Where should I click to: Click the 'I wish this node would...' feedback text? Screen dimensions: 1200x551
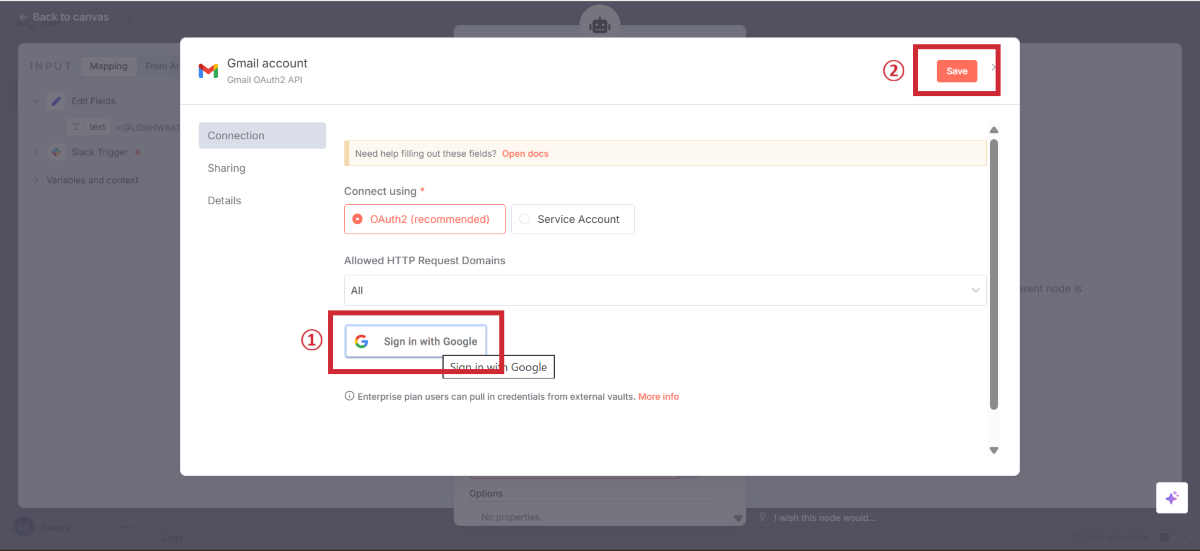tap(824, 517)
